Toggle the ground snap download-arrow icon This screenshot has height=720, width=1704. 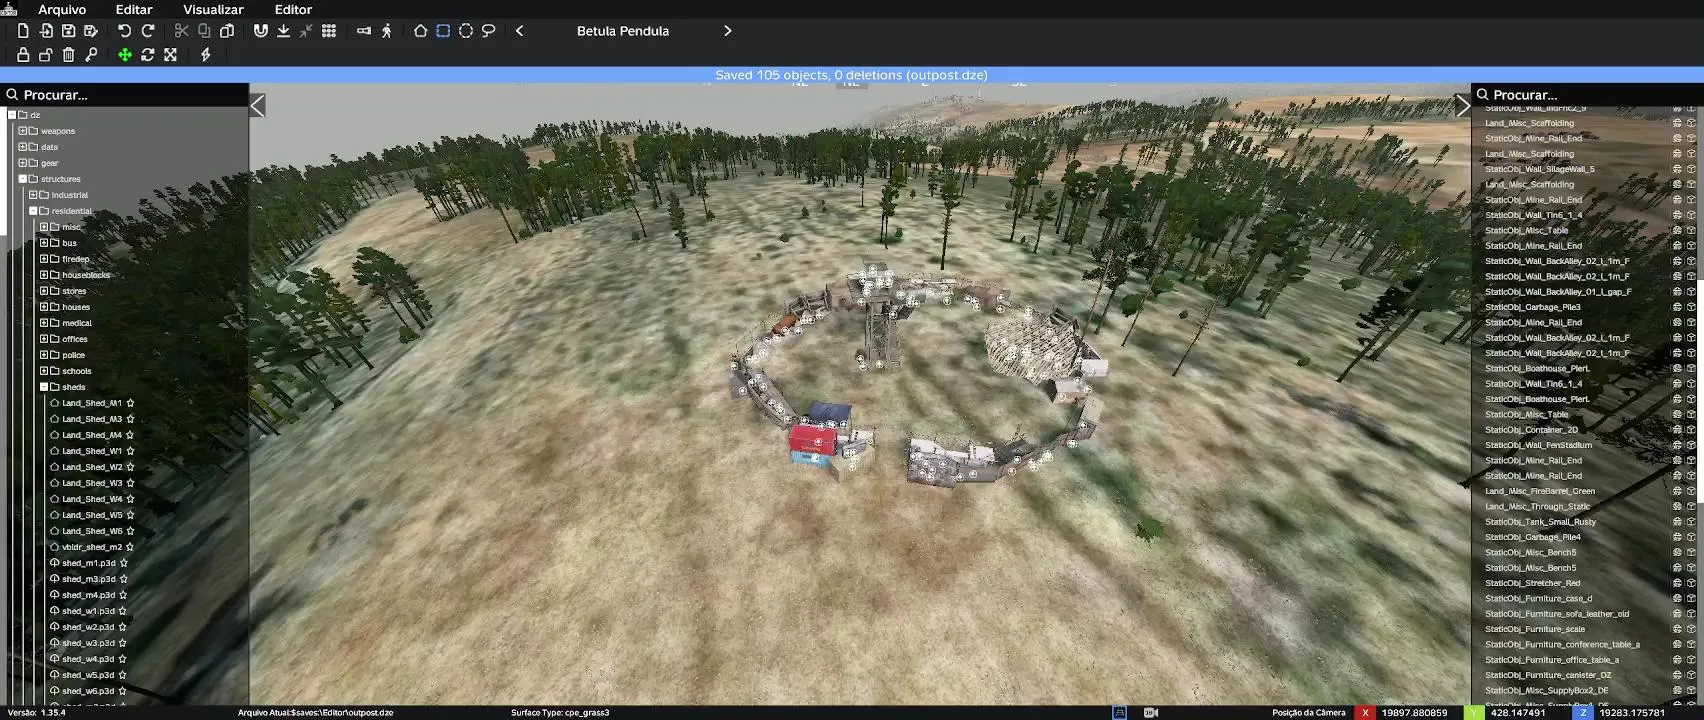coord(284,31)
